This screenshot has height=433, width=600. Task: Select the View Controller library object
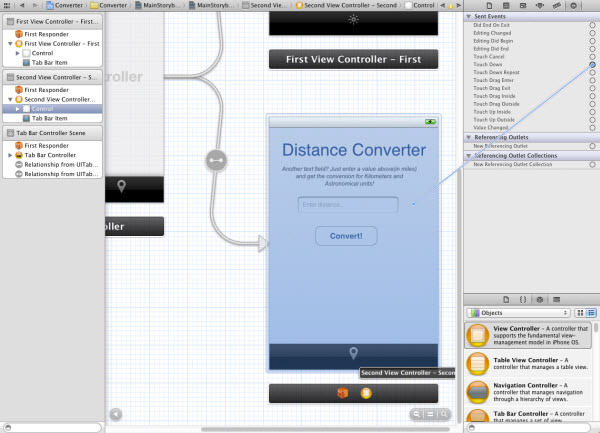pos(528,335)
